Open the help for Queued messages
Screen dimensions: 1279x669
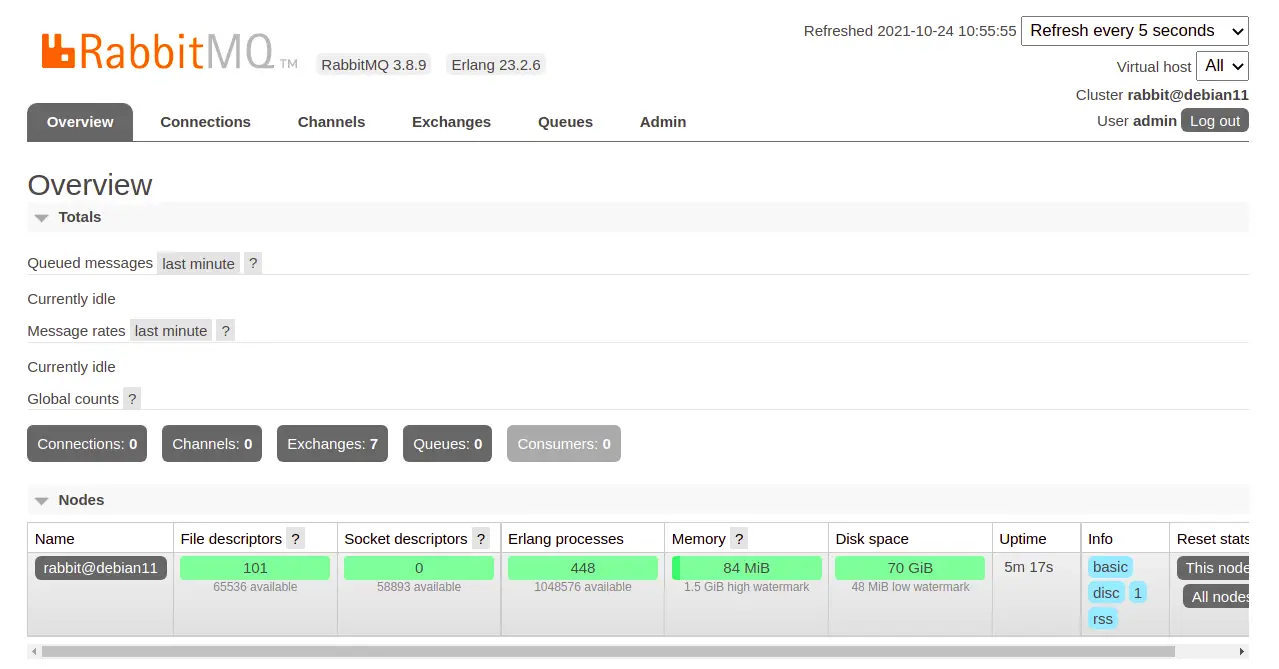253,263
